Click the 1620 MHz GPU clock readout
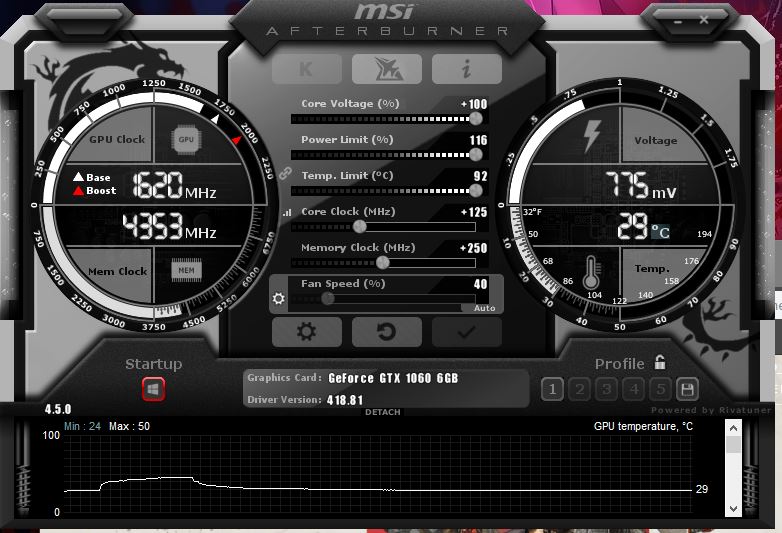The height and width of the screenshot is (533, 782). coord(174,185)
